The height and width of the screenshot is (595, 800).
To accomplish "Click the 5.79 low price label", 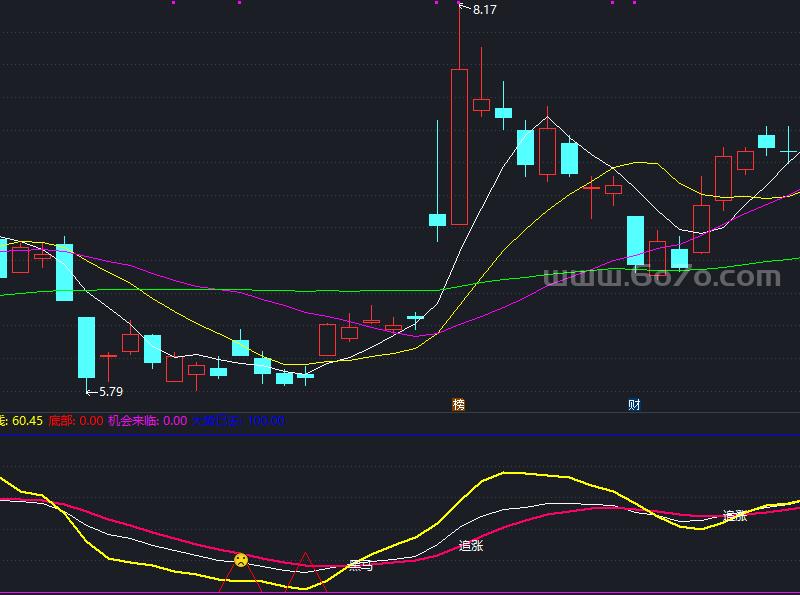I will (111, 391).
